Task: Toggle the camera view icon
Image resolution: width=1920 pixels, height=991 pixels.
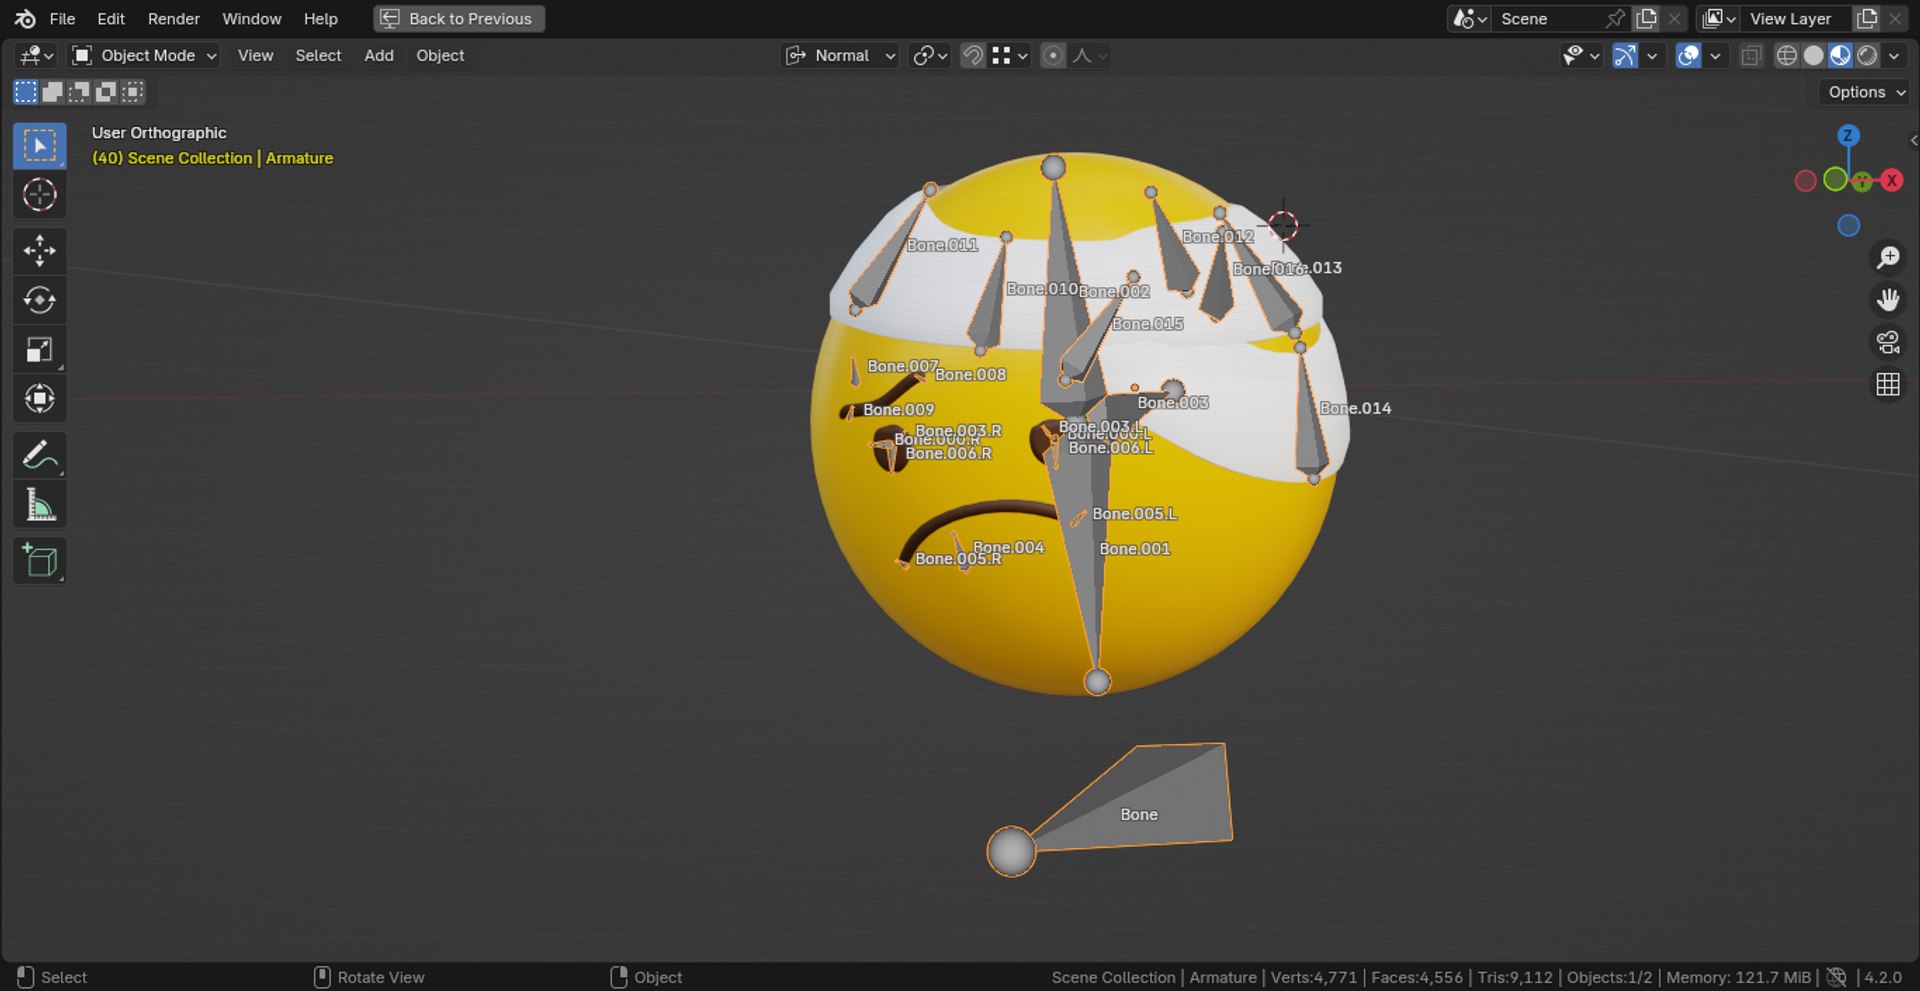Action: (x=1888, y=342)
